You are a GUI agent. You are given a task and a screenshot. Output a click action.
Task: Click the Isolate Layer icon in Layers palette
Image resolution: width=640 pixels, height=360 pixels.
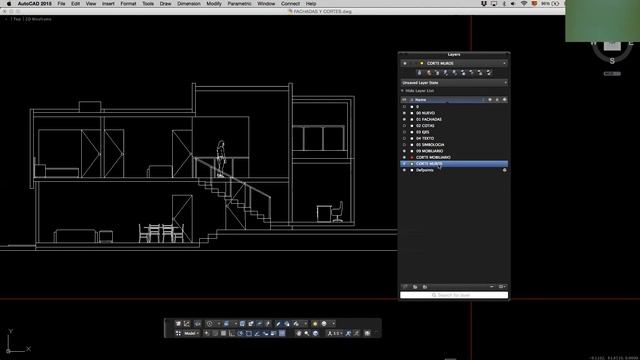tap(445, 73)
